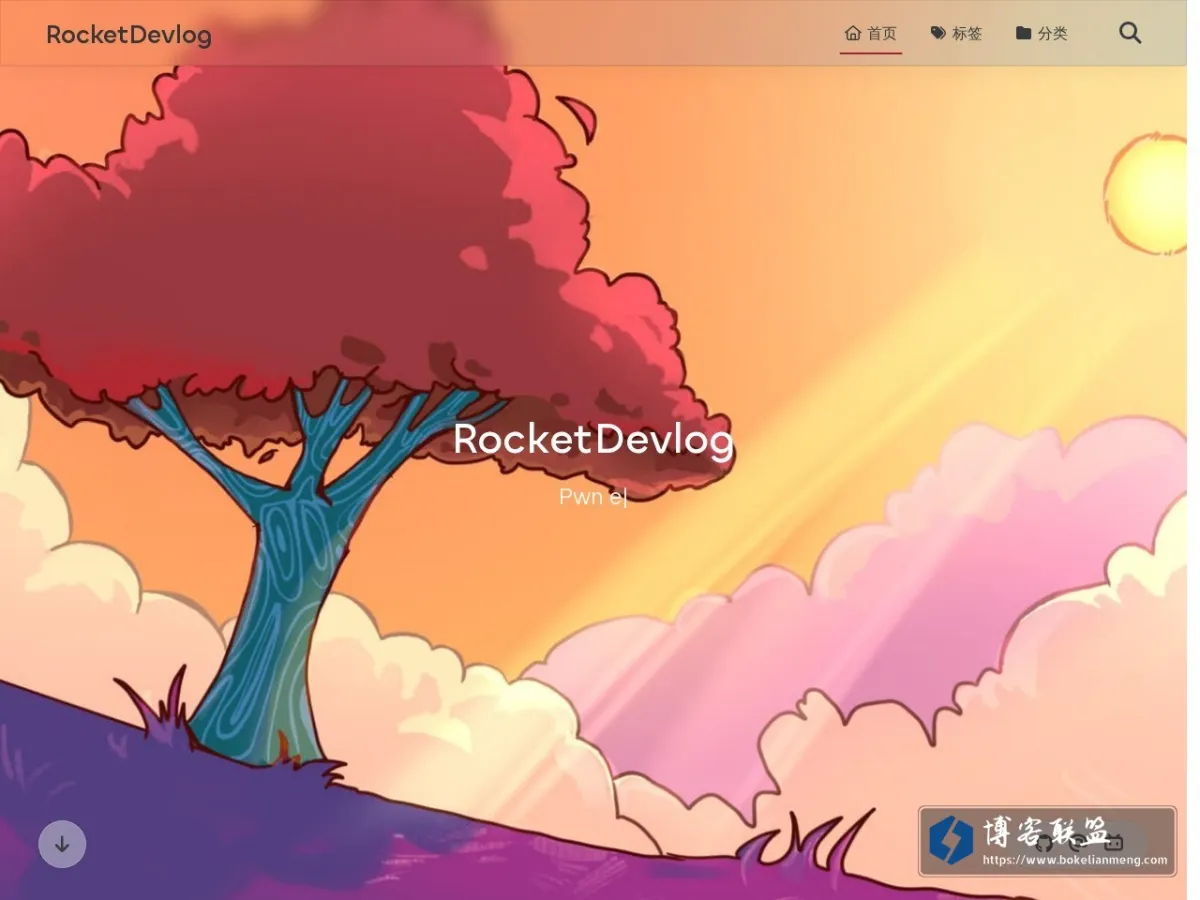The height and width of the screenshot is (900, 1200).
Task: Click the large centered RocketDevlog title
Action: click(593, 440)
